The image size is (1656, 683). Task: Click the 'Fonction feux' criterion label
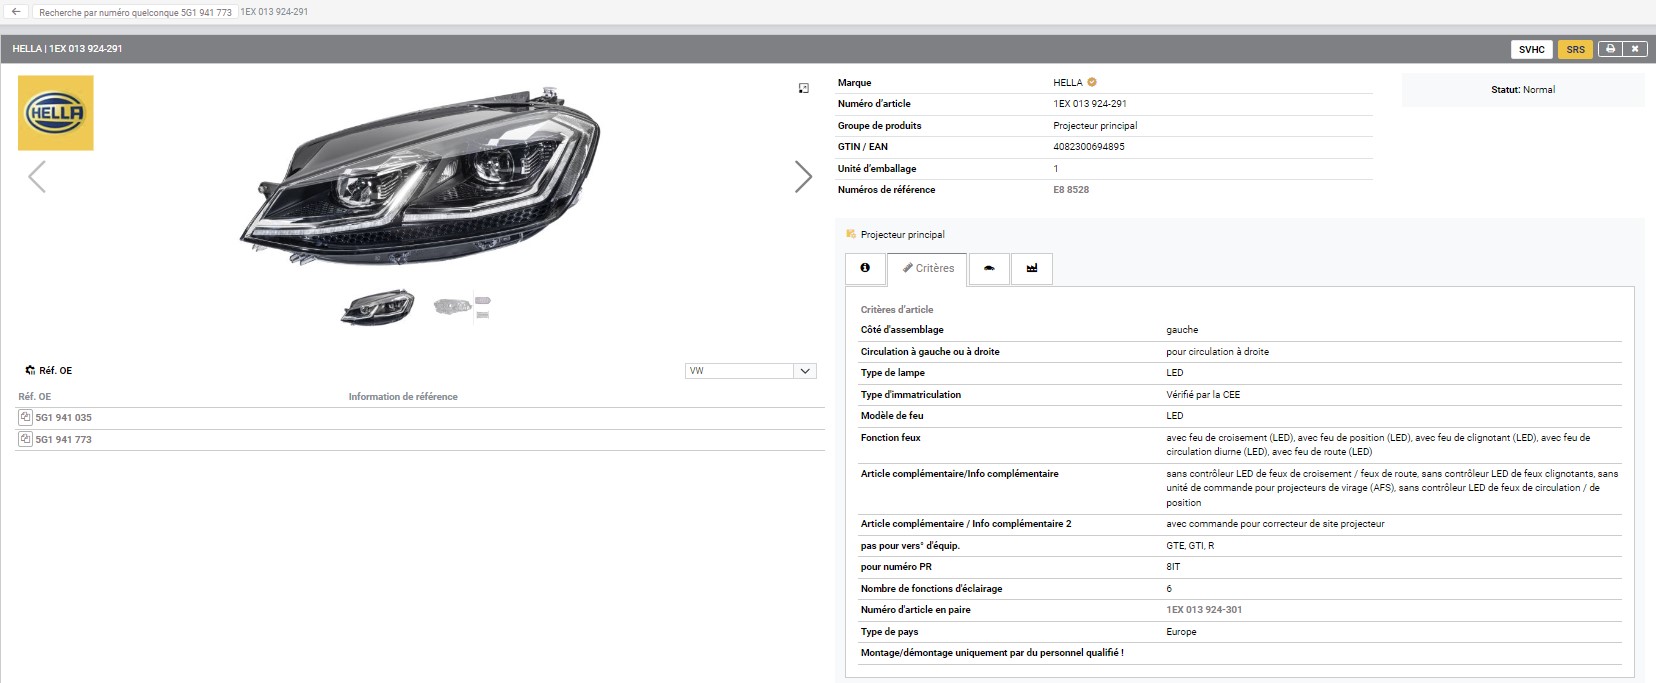[x=890, y=438]
